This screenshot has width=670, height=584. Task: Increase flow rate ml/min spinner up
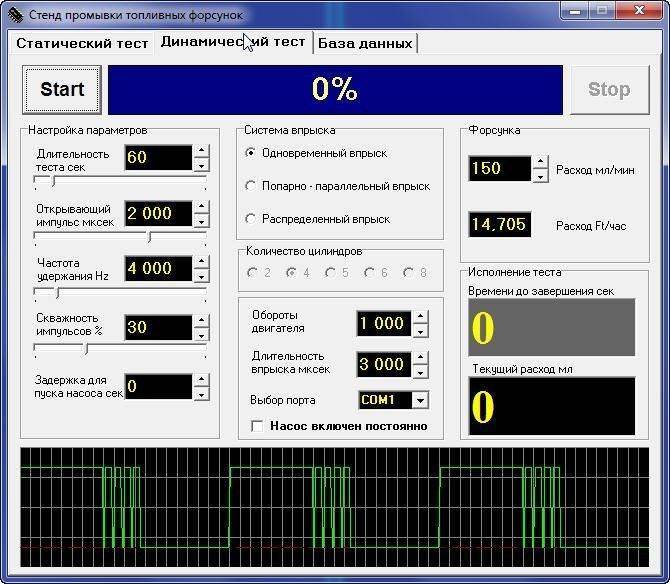(541, 162)
